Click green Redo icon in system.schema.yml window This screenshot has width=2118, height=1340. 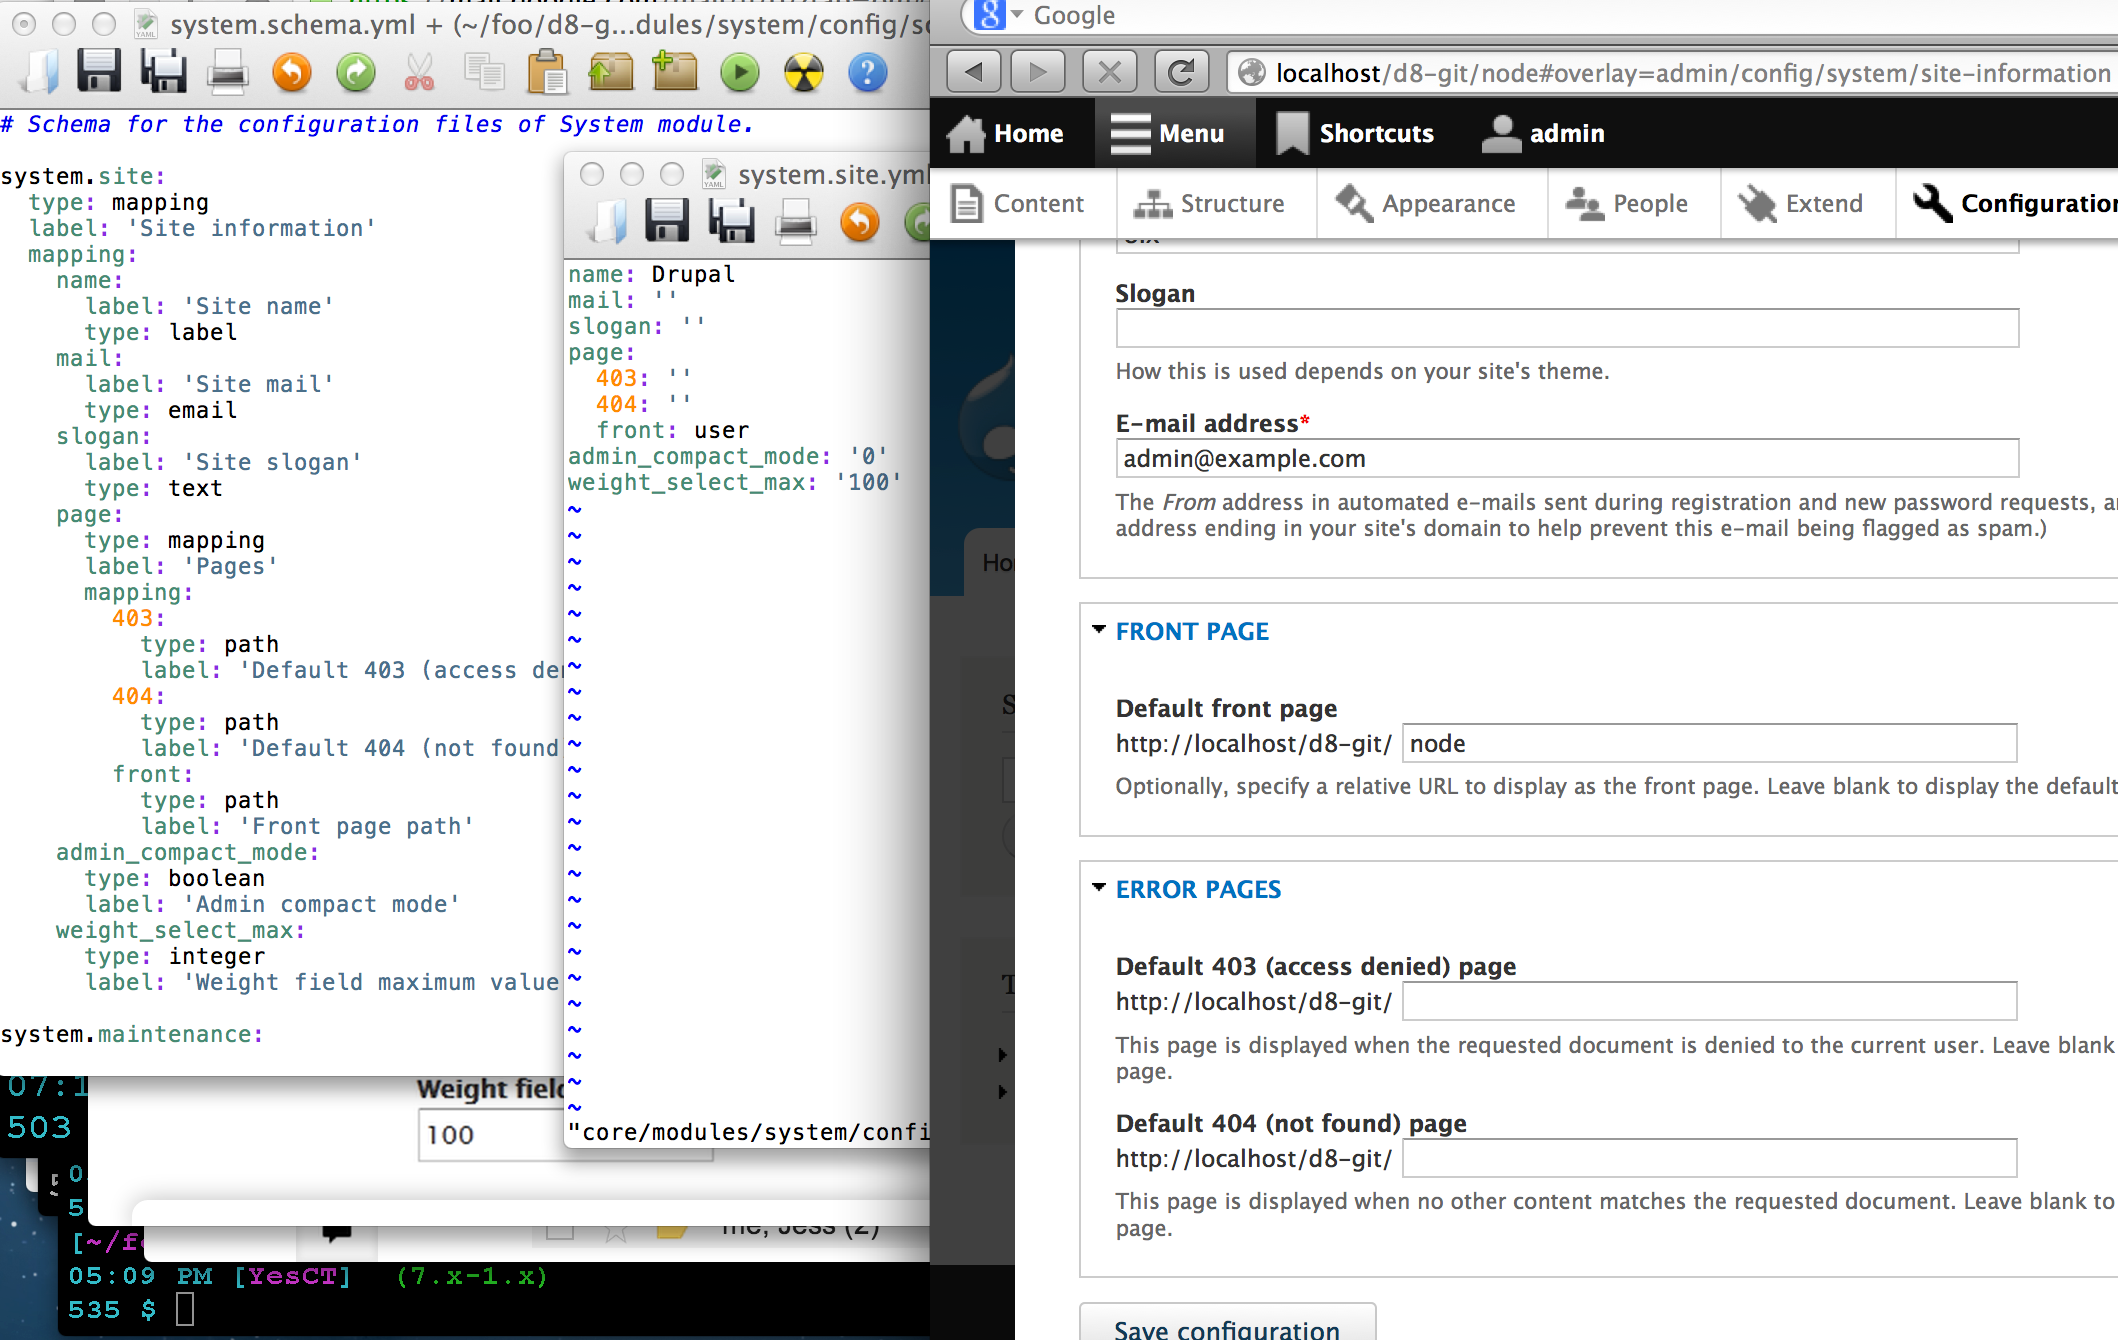pos(356,72)
